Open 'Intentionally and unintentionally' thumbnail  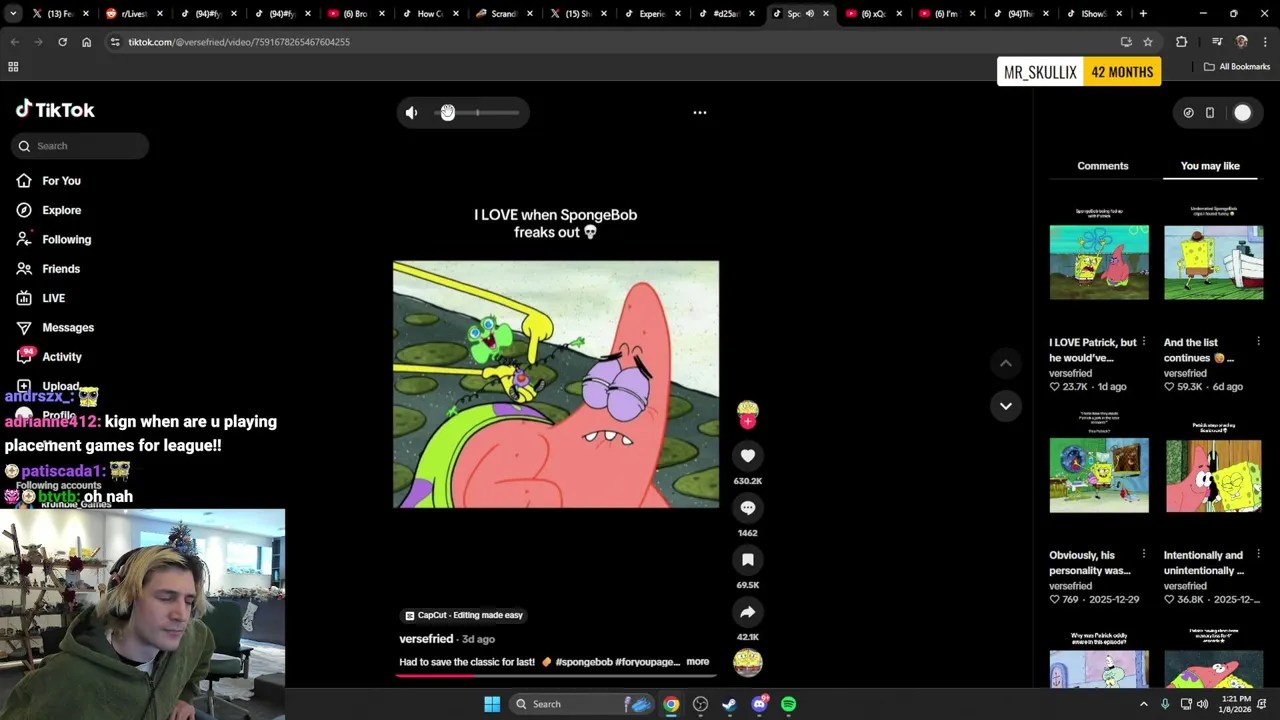[1213, 475]
